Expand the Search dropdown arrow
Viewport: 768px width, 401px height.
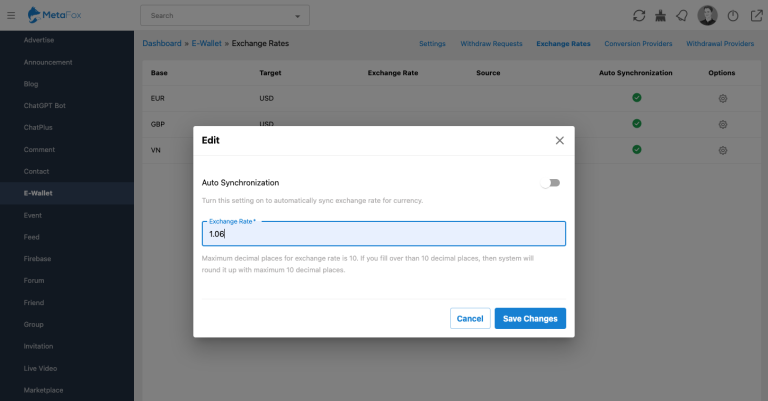(x=297, y=16)
